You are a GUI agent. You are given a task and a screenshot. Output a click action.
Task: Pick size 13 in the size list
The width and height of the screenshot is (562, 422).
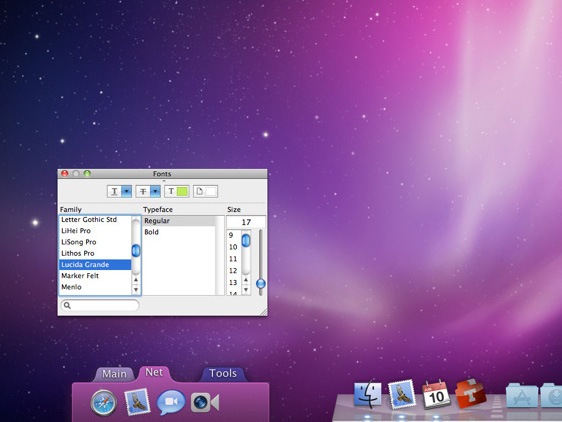click(234, 283)
